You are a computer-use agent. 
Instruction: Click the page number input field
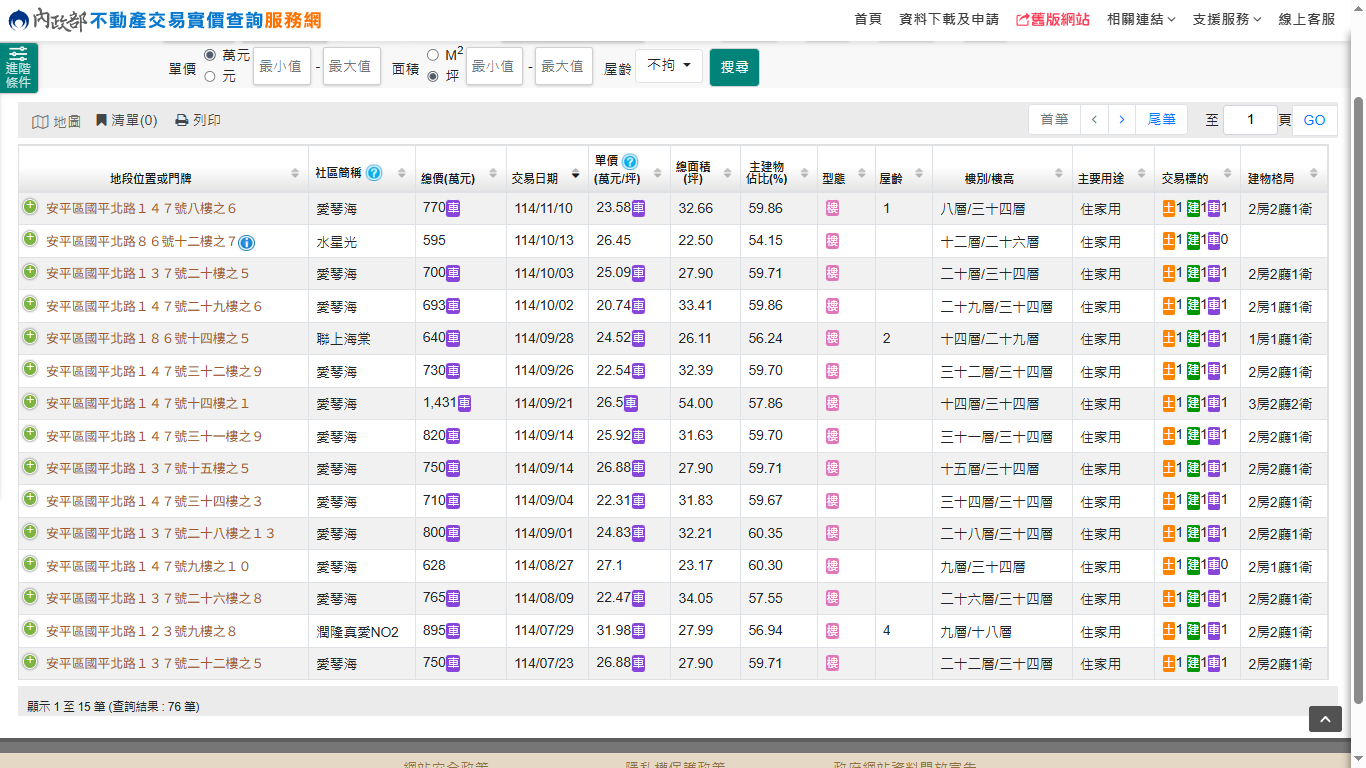[x=1249, y=120]
